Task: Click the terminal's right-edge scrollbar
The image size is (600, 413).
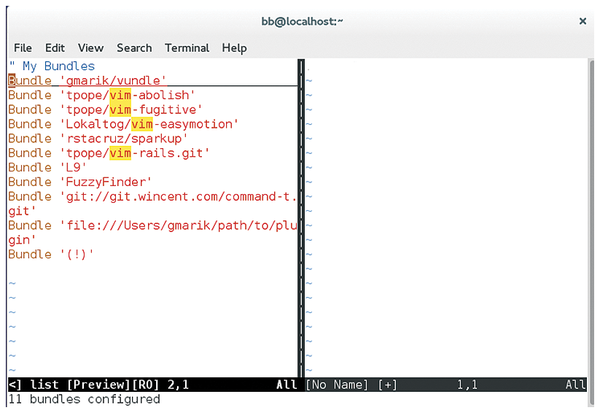Action: (x=591, y=233)
